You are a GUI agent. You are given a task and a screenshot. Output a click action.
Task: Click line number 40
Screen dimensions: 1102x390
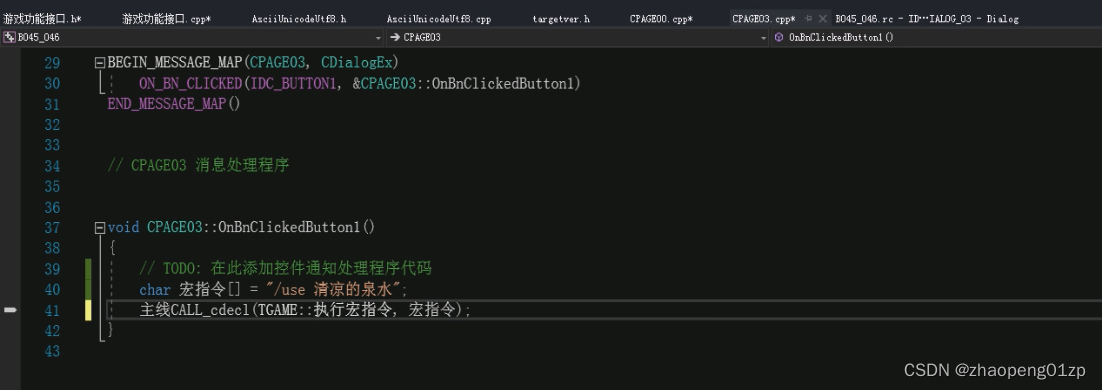(x=52, y=290)
